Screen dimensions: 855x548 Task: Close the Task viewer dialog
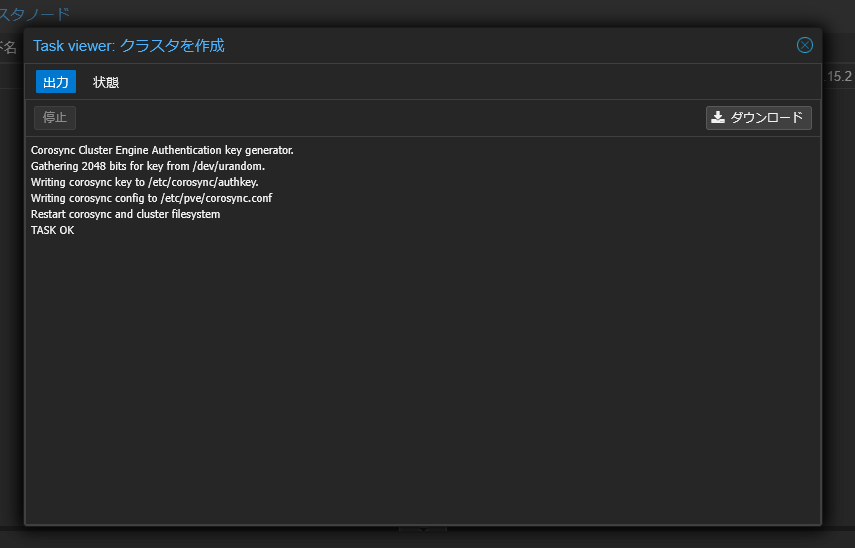tap(804, 45)
